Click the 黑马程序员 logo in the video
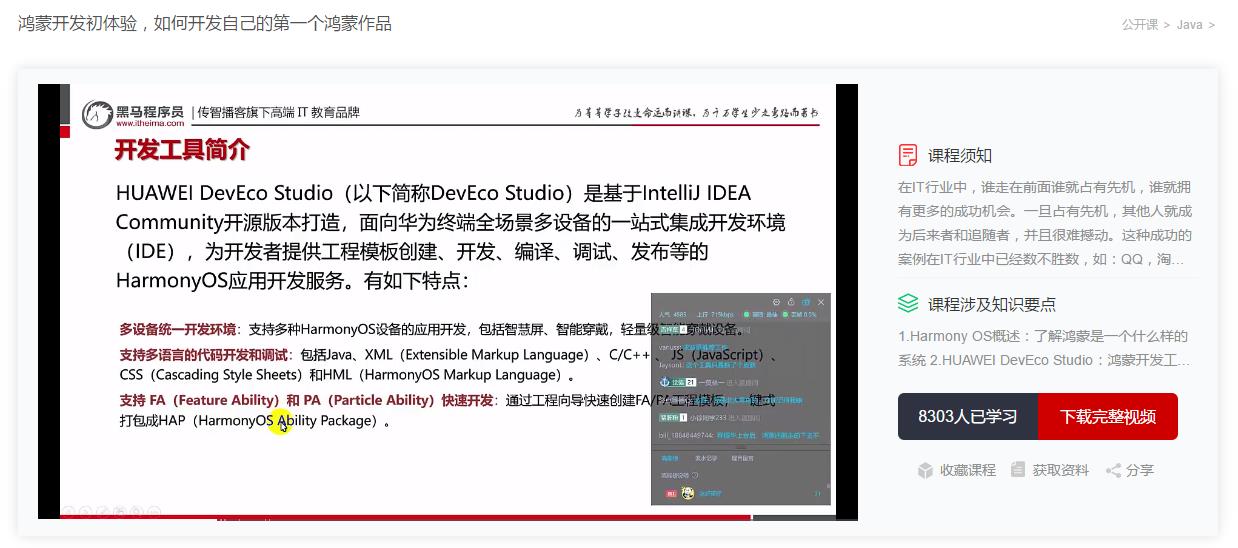The image size is (1238, 548). pyautogui.click(x=134, y=114)
